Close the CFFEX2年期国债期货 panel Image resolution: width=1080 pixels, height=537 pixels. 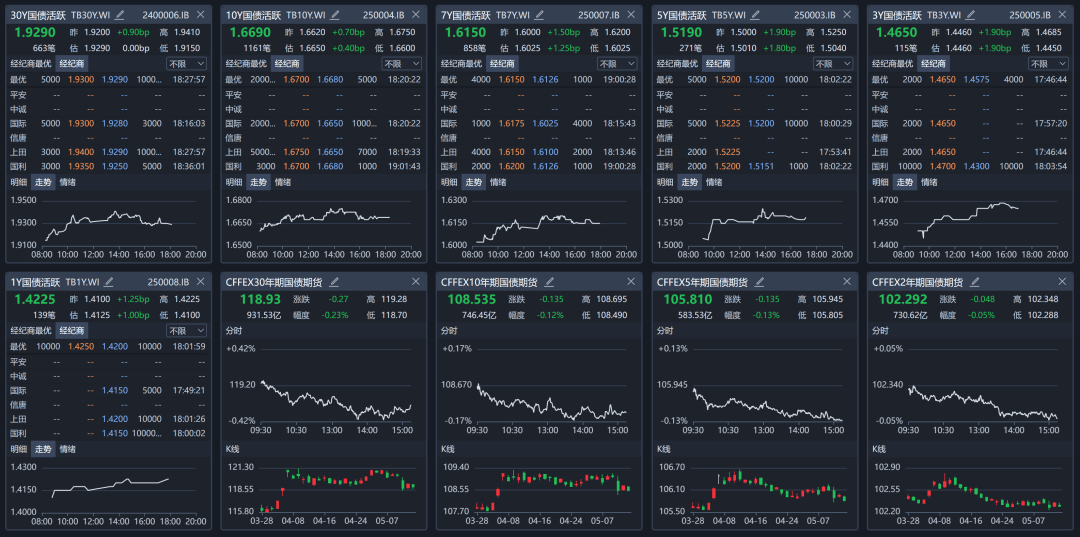point(1061,282)
